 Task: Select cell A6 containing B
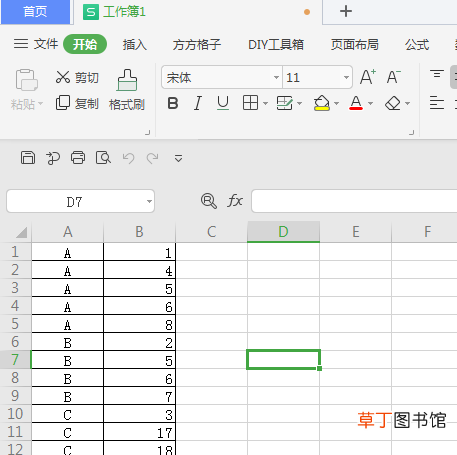point(68,342)
